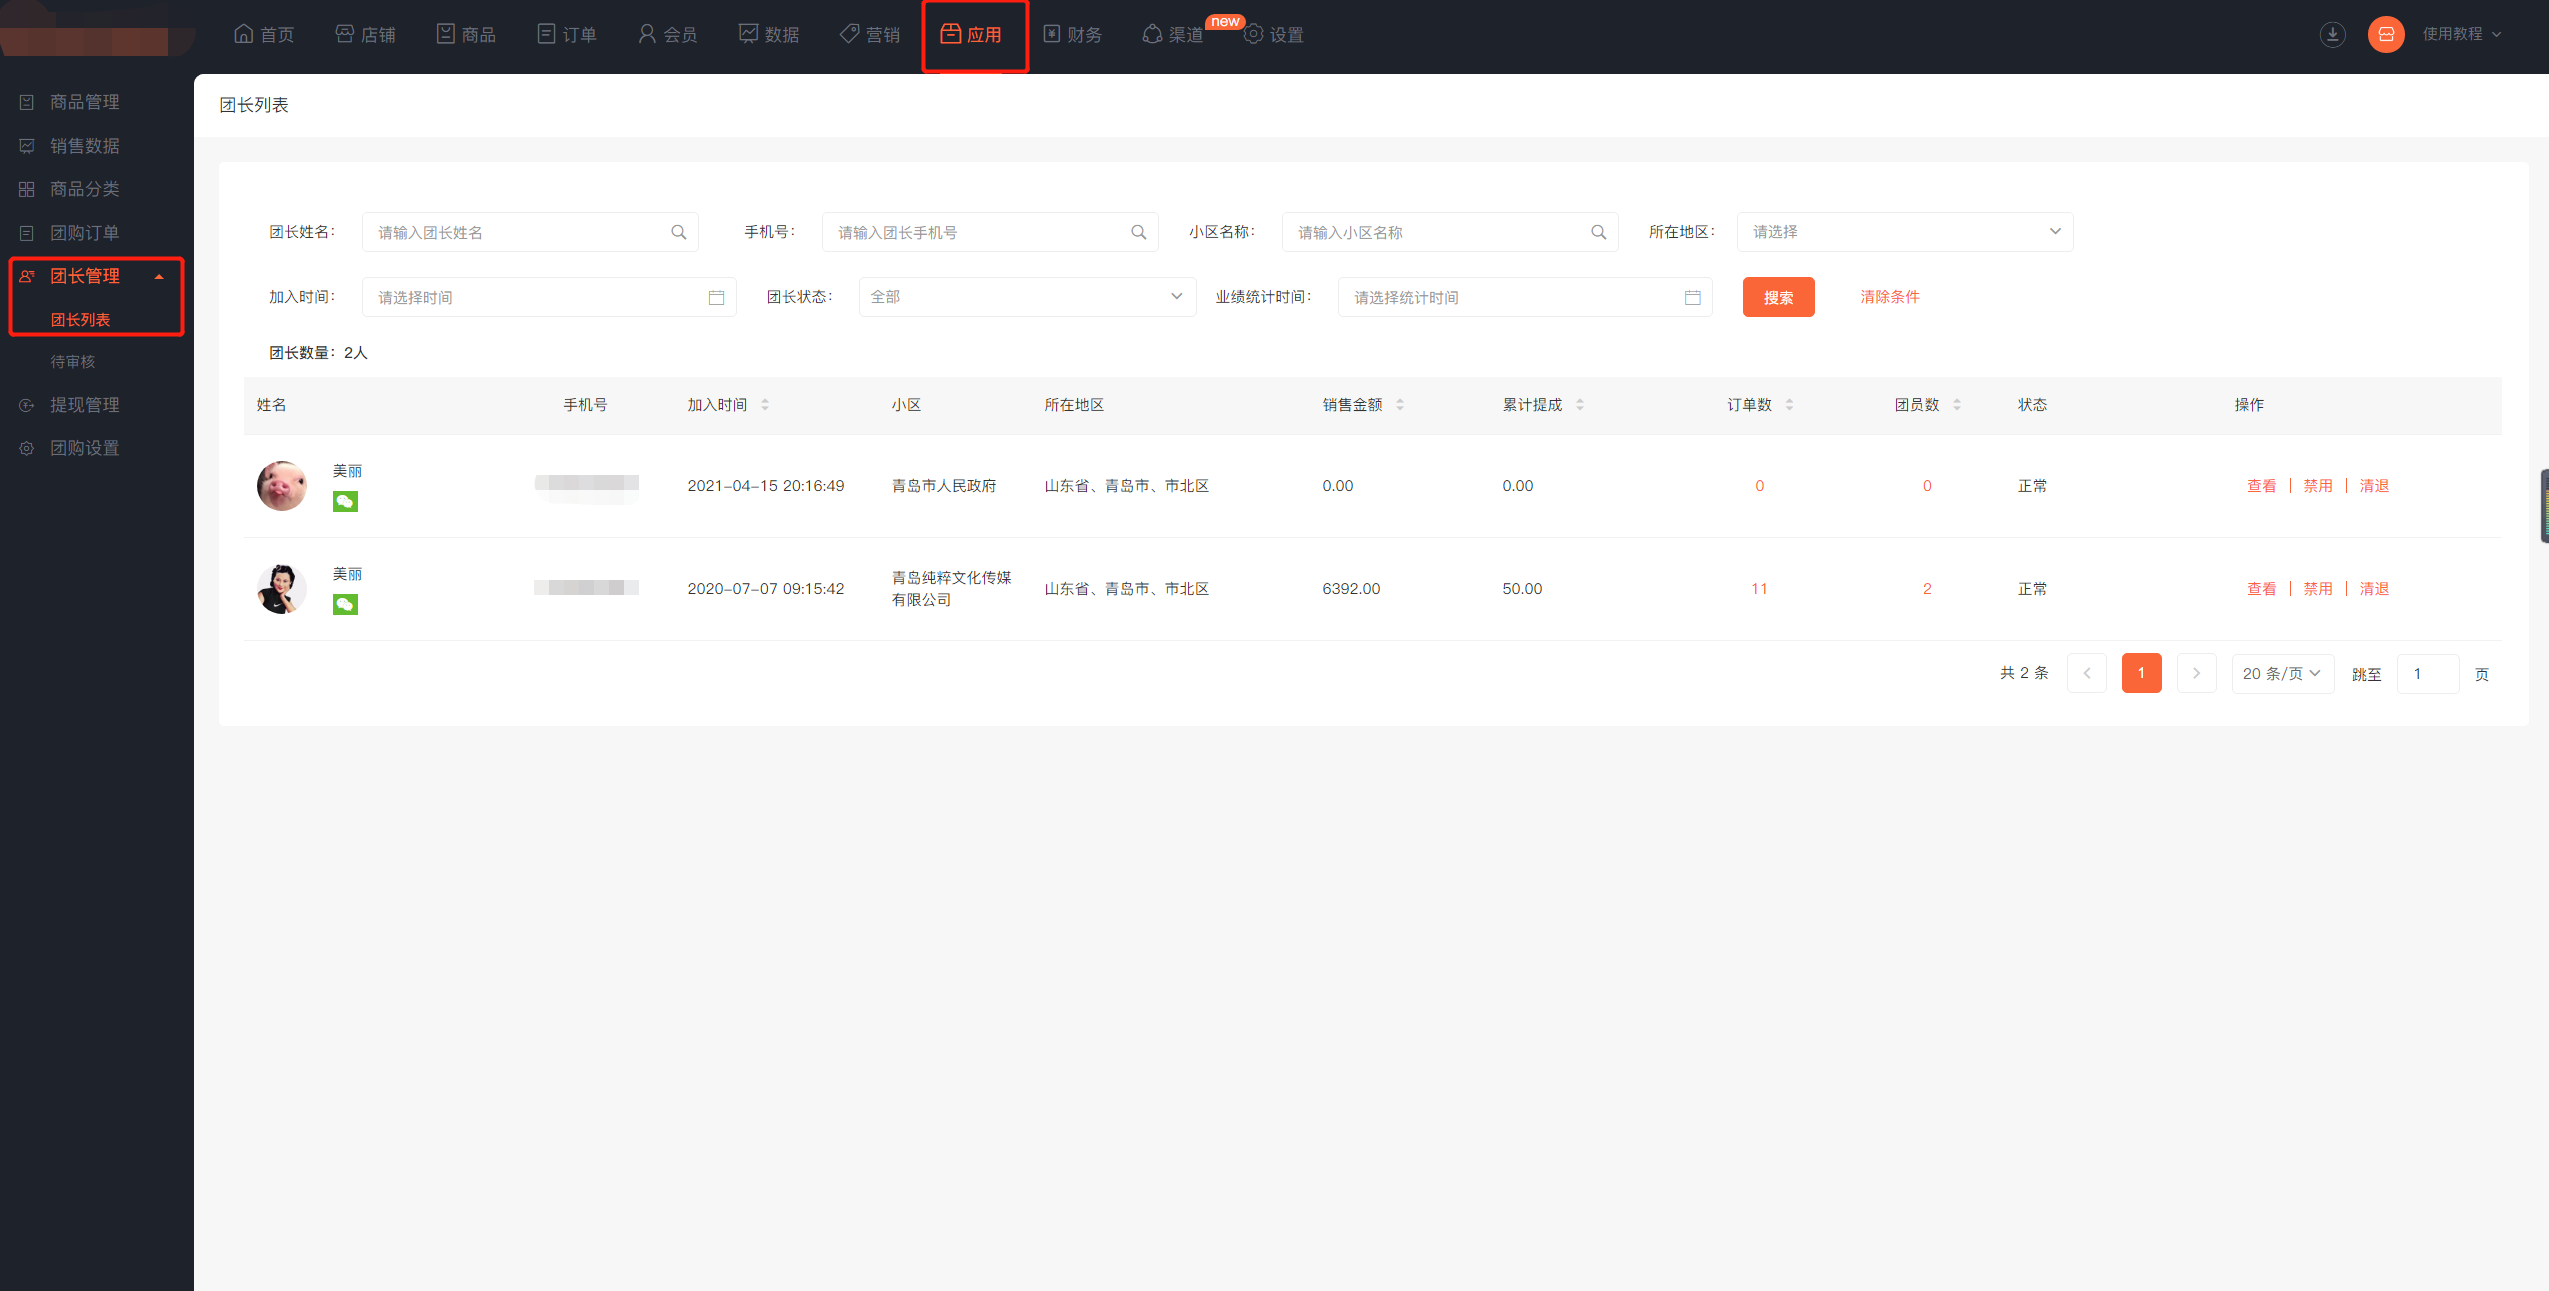The image size is (2549, 1291).
Task: Click the WeChat icon under first 美丽
Action: click(x=345, y=502)
